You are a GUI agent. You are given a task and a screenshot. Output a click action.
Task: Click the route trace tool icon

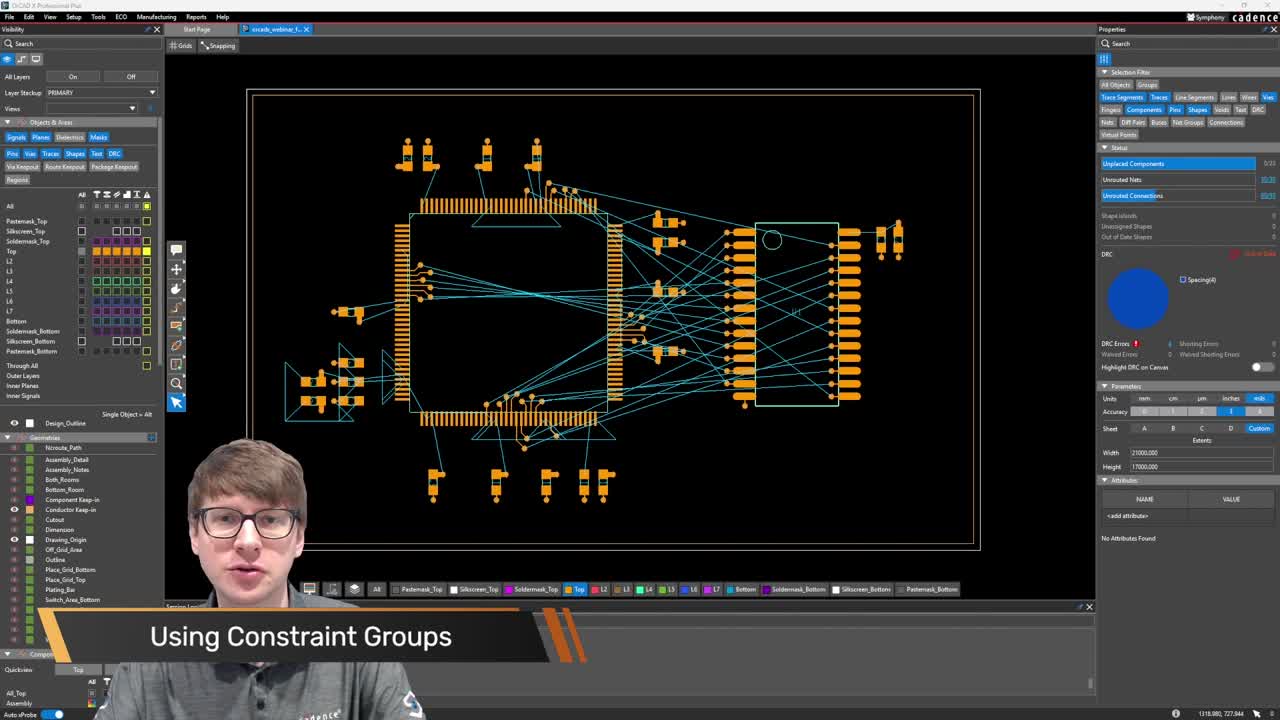[176, 307]
